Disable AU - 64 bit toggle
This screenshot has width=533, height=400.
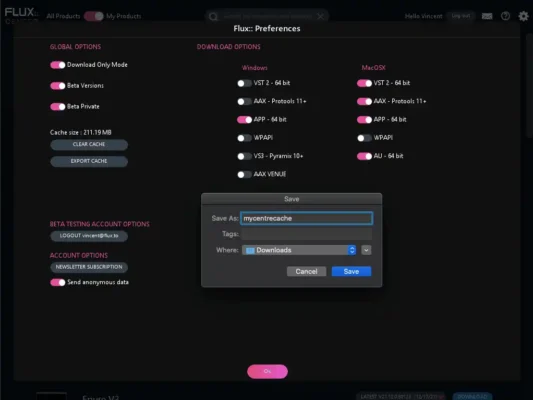coord(364,156)
